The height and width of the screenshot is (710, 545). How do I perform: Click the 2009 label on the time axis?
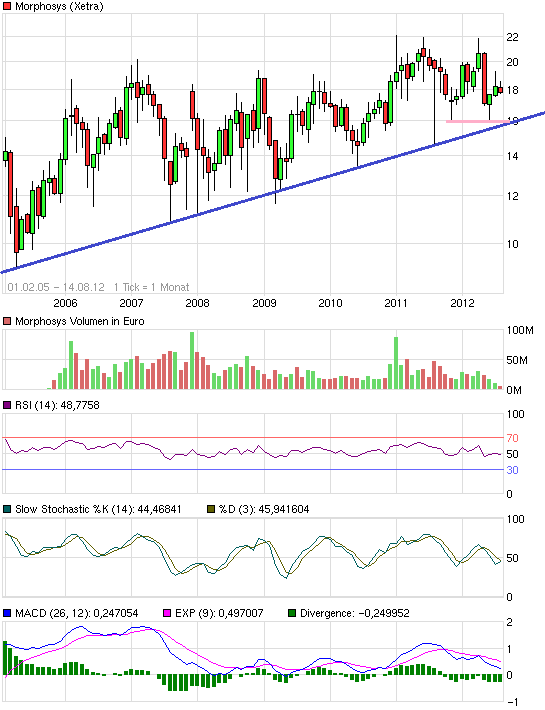coord(264,303)
